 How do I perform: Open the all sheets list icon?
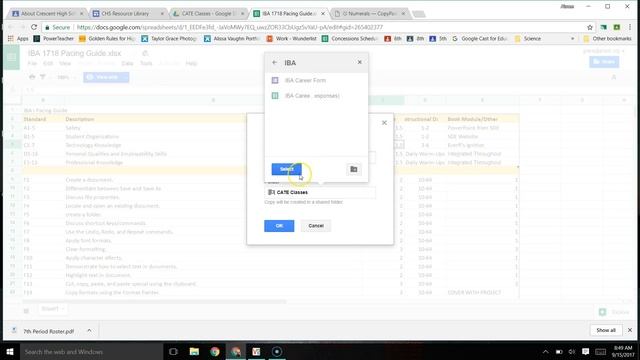pyautogui.click(x=26, y=311)
